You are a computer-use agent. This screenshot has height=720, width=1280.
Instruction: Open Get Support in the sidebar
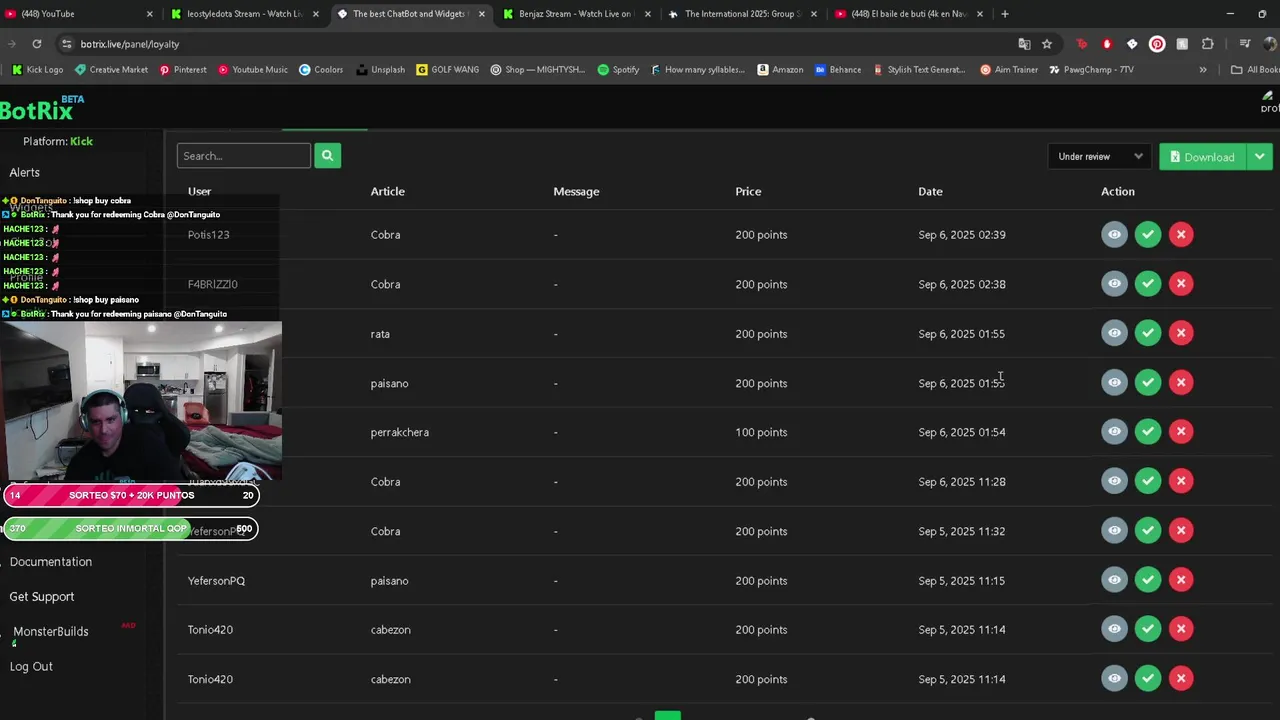point(42,596)
